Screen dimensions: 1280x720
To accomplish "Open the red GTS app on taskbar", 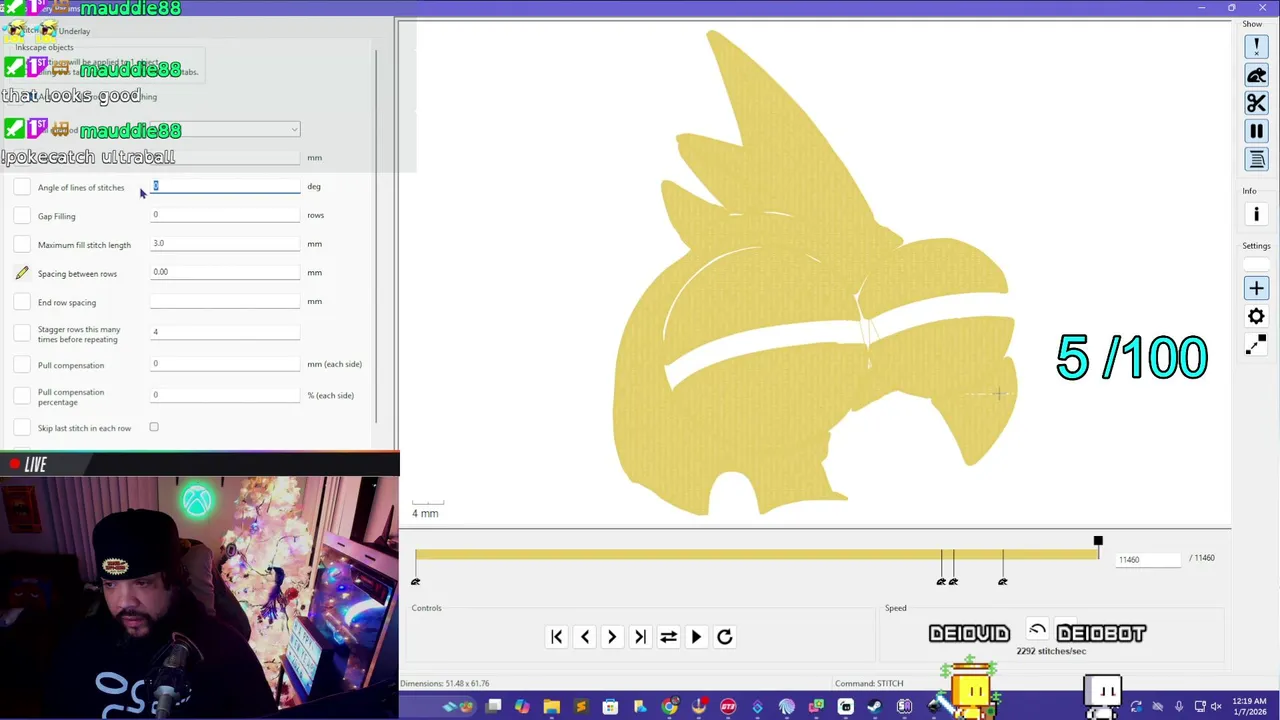I will (x=728, y=707).
